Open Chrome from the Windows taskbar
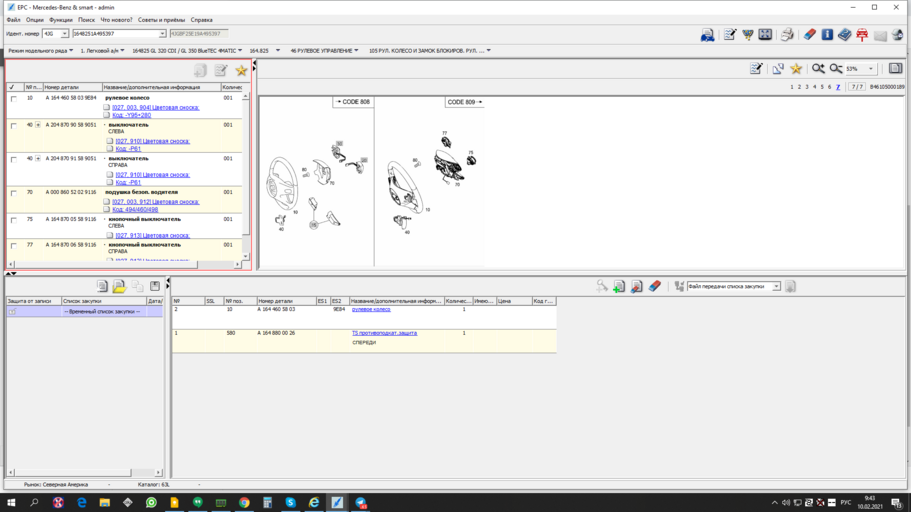The width and height of the screenshot is (911, 512). (x=244, y=503)
